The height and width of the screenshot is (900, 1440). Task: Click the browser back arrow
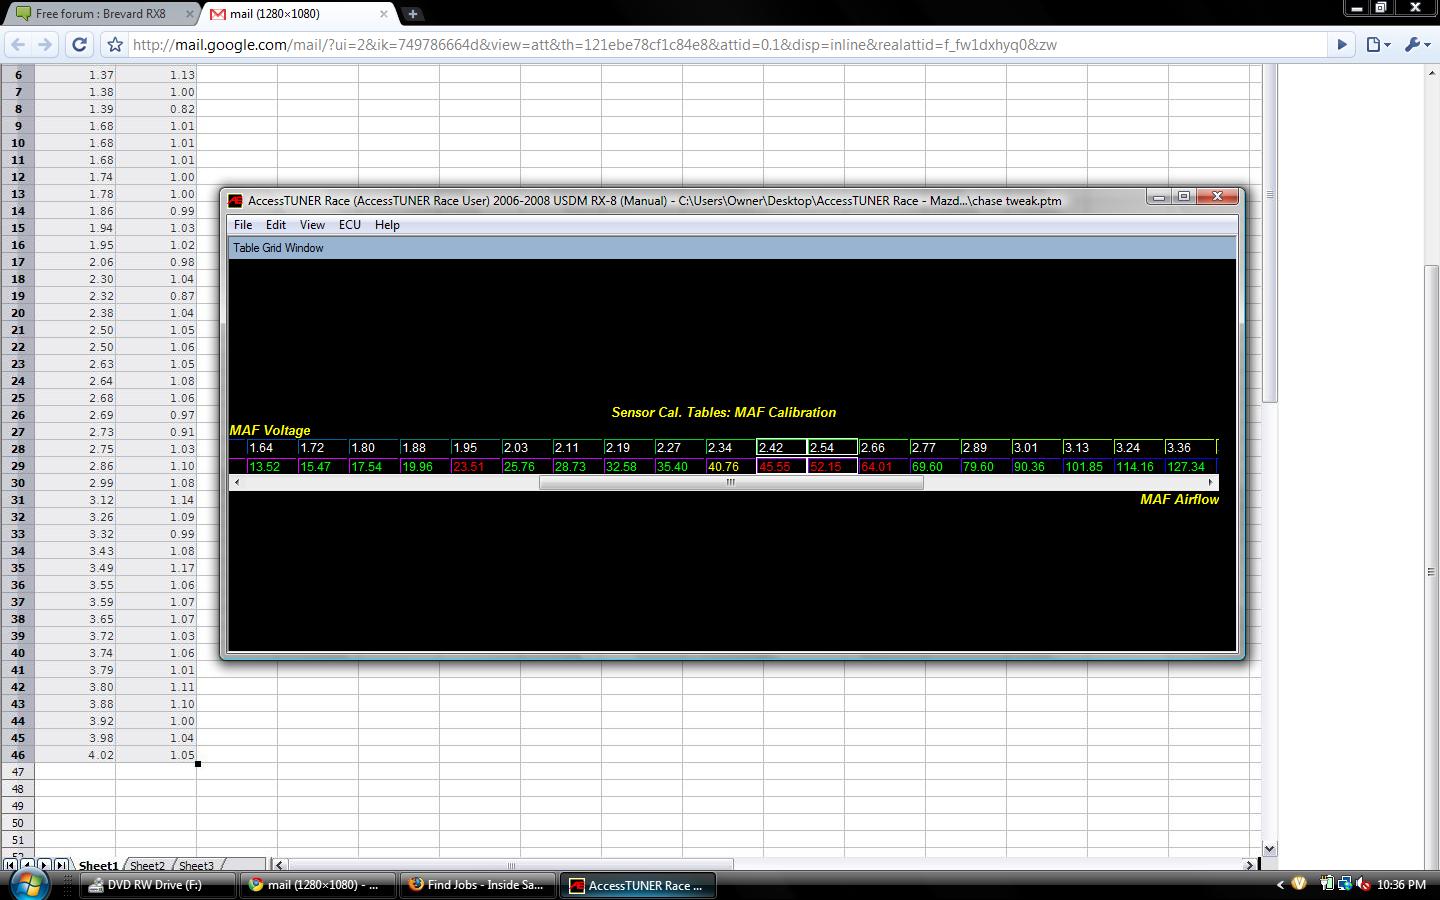[x=17, y=45]
